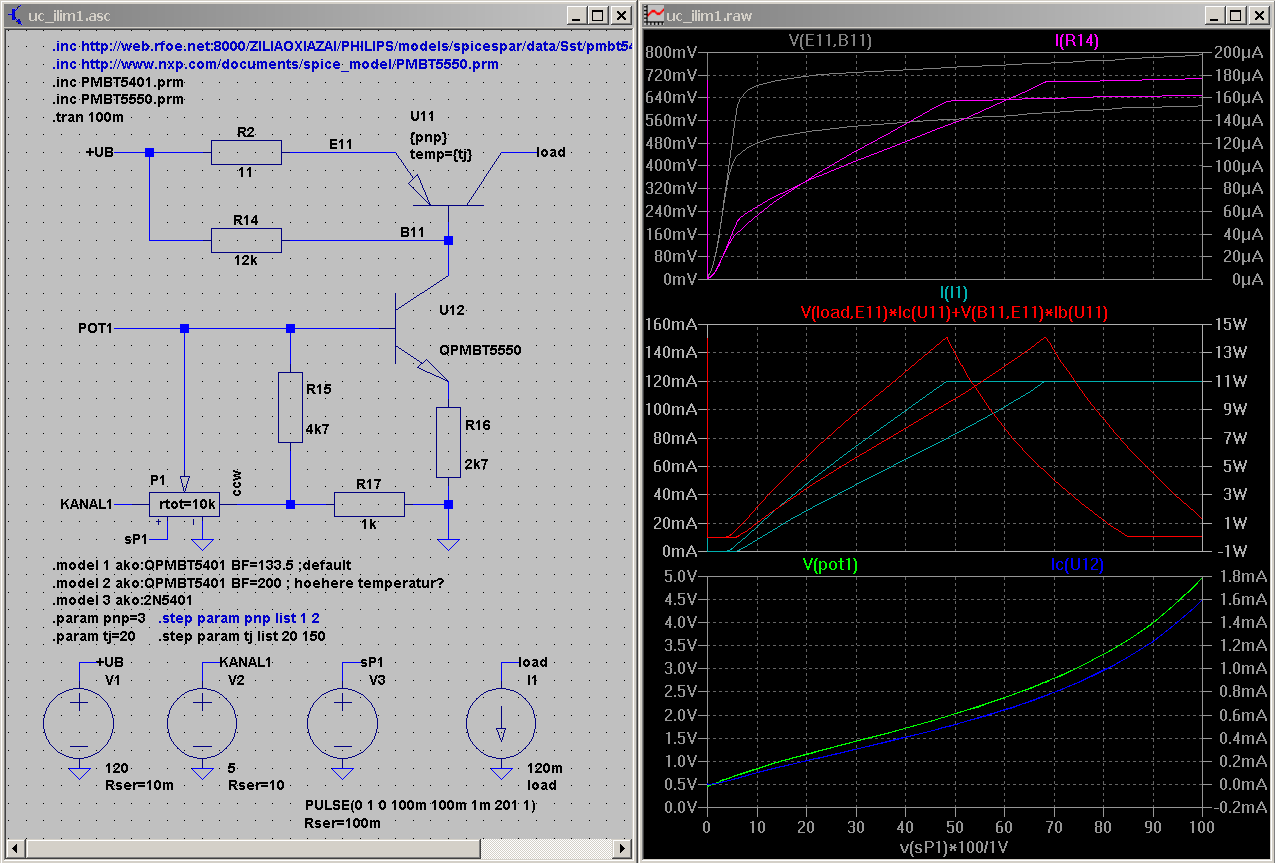Click .model 3 ako:2N5401 line
Screen dimensions: 1275x863
(x=120, y=601)
